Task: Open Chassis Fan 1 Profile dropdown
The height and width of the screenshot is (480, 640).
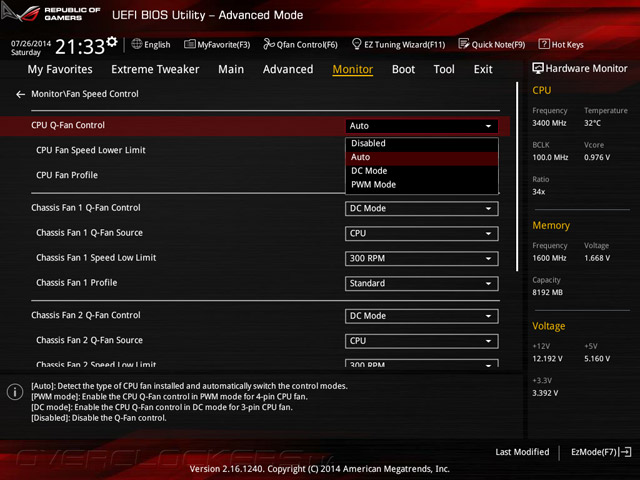Action: [422, 283]
